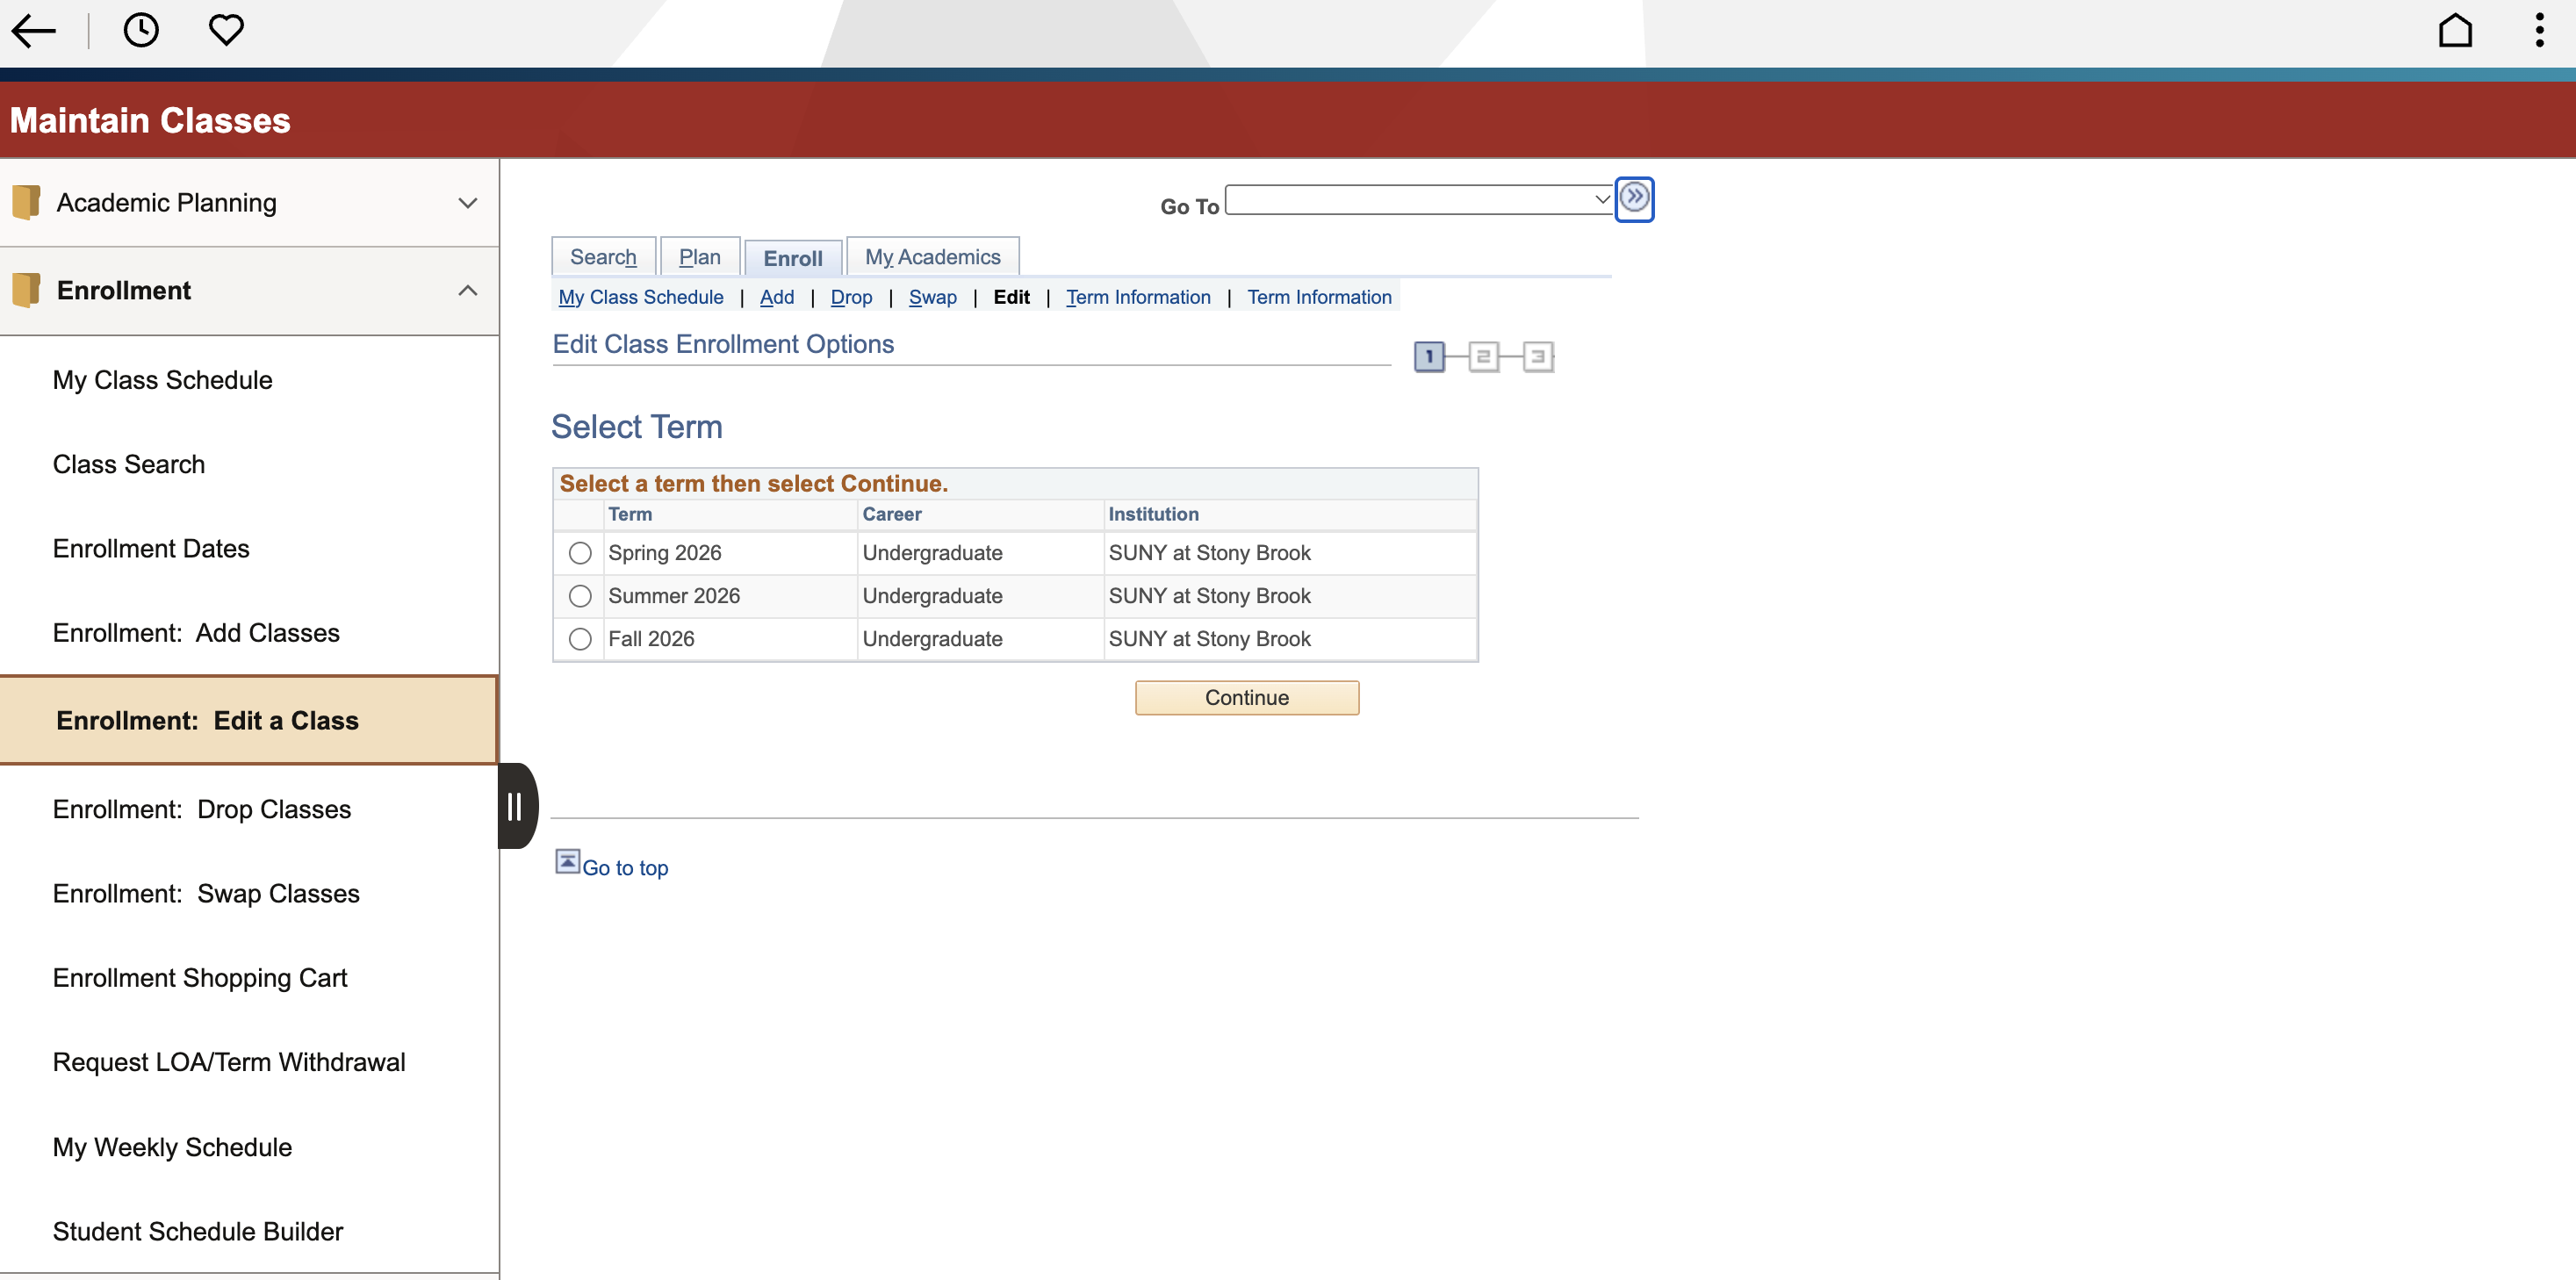The image size is (2576, 1280).
Task: Click the Enrollment folder icon
Action: (x=26, y=290)
